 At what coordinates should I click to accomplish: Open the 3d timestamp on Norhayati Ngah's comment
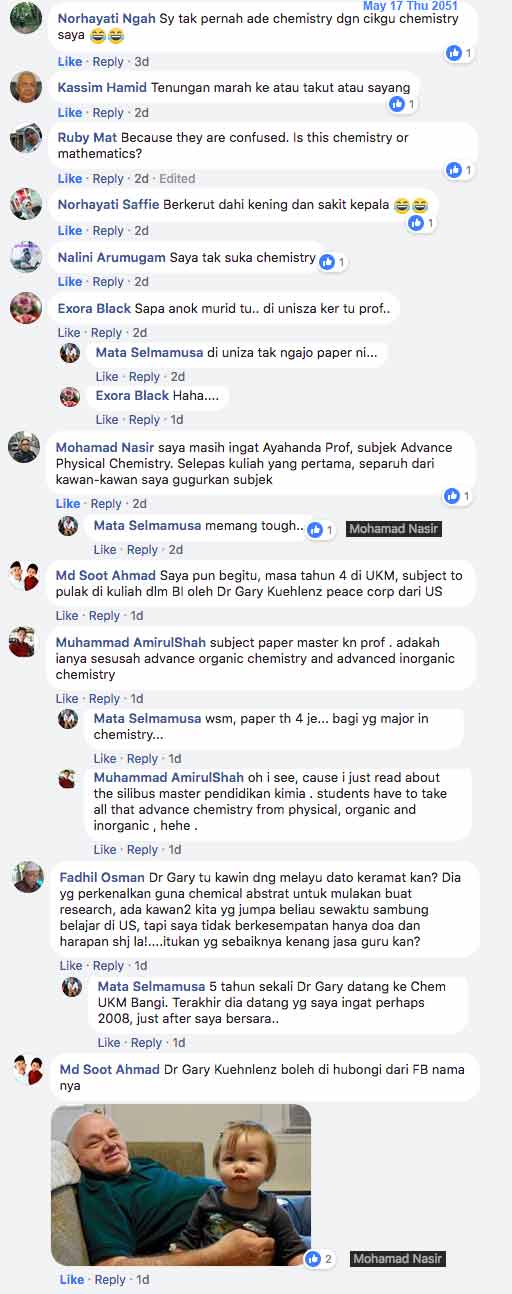(141, 62)
